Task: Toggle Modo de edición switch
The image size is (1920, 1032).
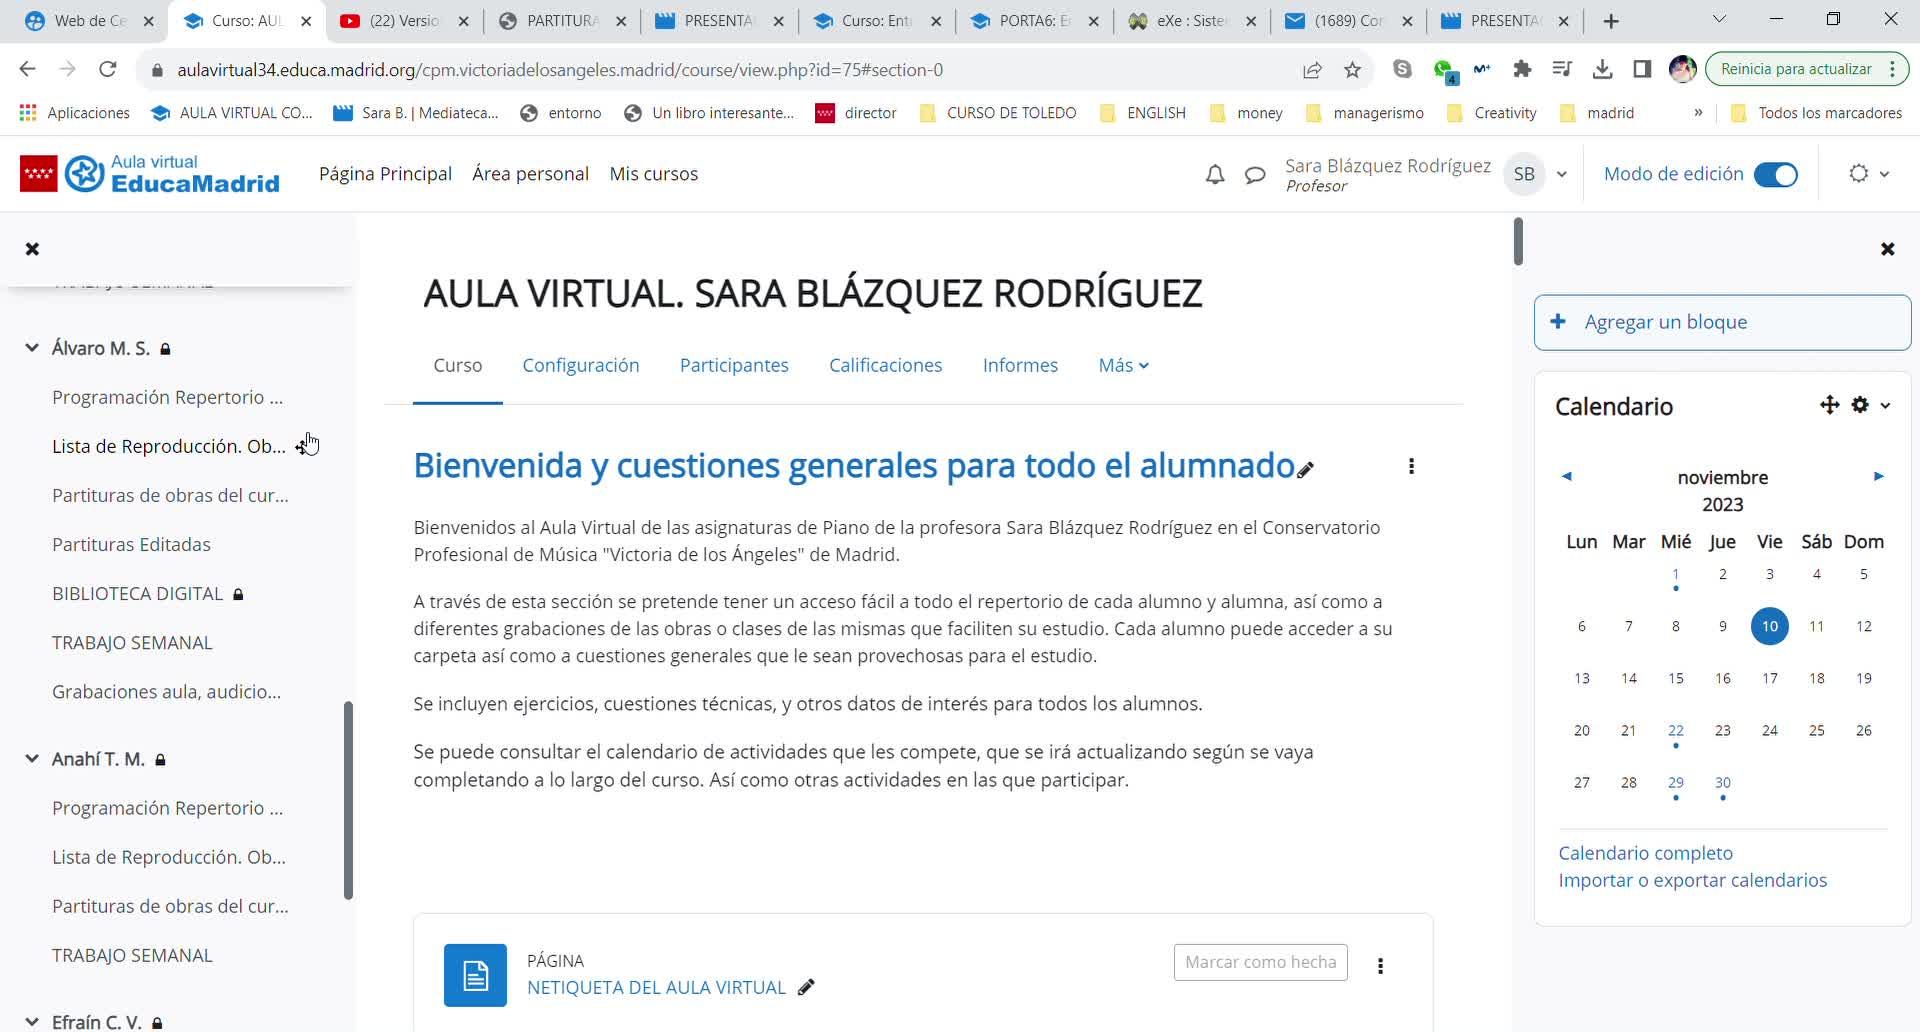Action: pyautogui.click(x=1776, y=175)
